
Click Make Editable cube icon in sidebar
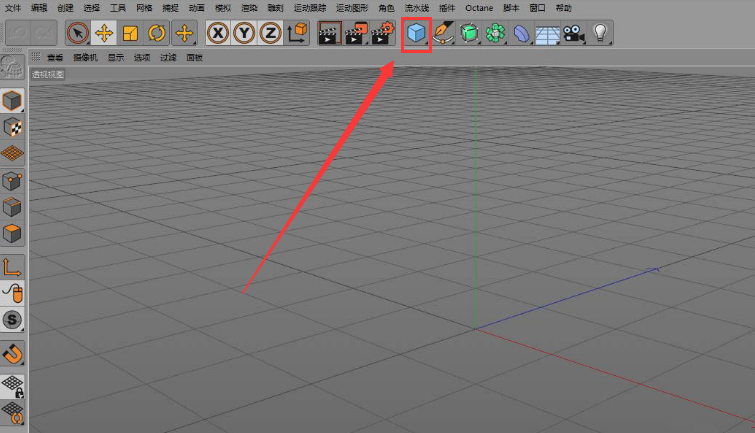(x=12, y=101)
